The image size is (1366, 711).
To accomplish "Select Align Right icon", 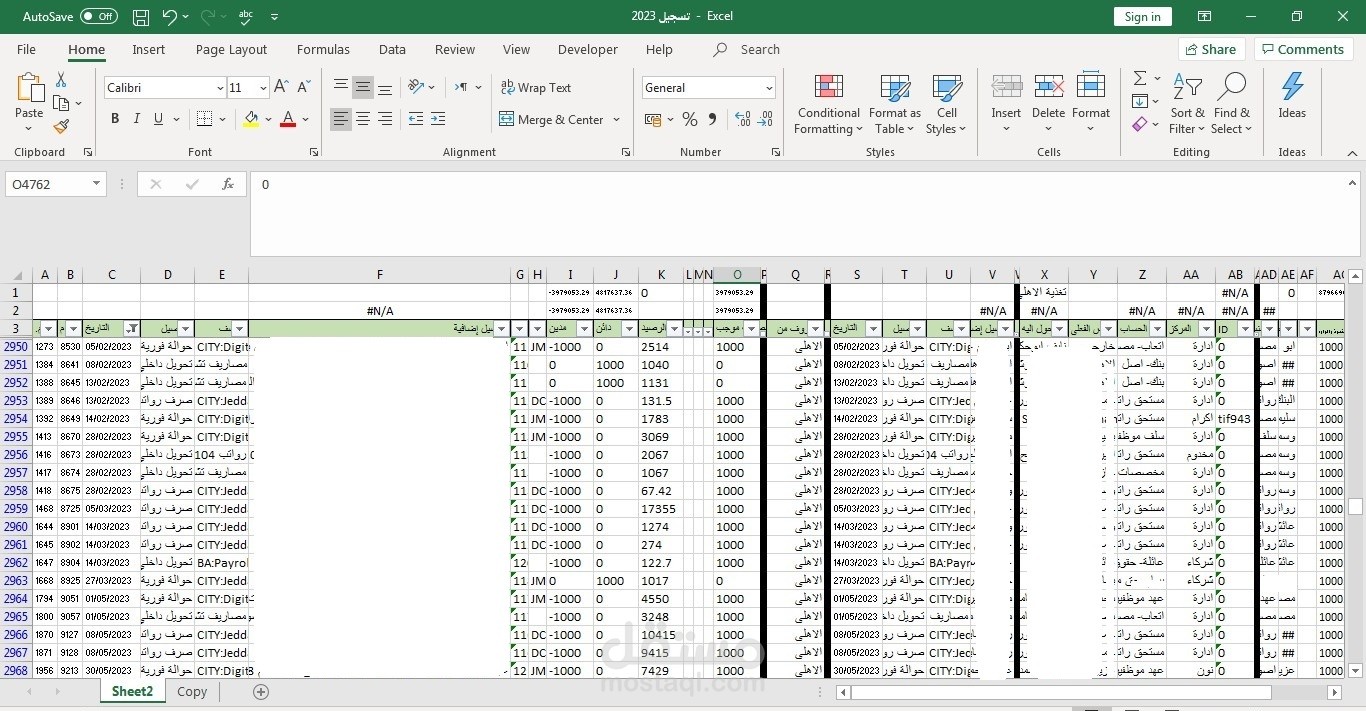I will 385,119.
